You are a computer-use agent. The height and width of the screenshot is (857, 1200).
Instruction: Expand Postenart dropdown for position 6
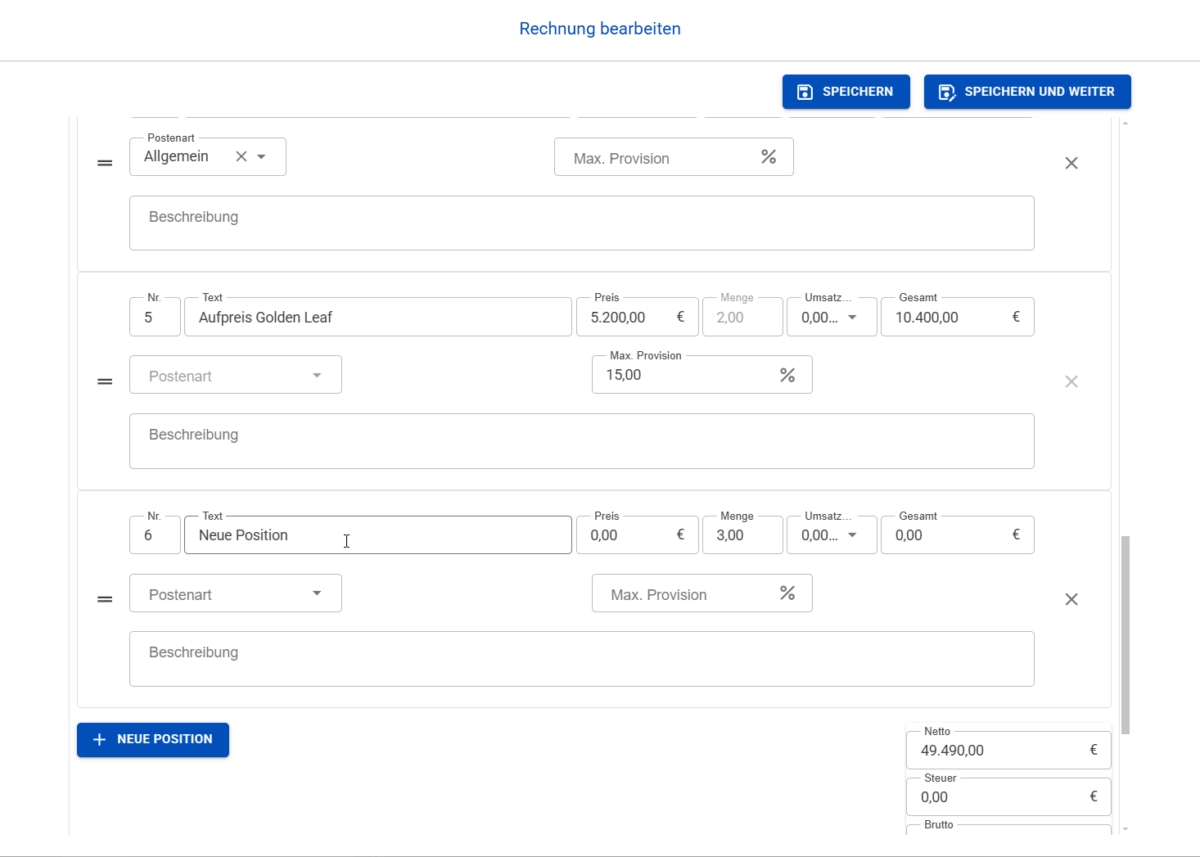click(x=317, y=594)
